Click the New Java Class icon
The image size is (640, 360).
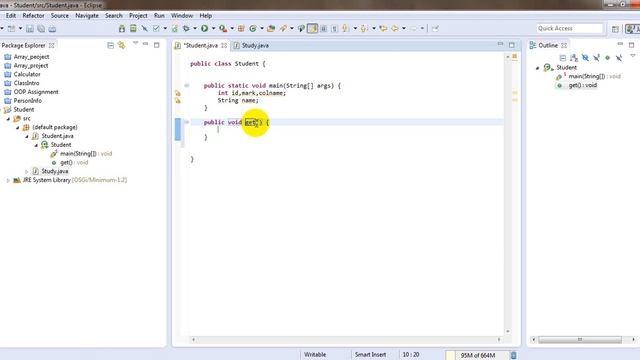pyautogui.click(x=253, y=28)
